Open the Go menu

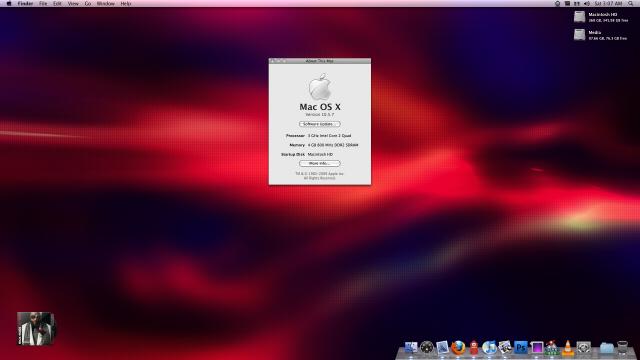pyautogui.click(x=88, y=3)
